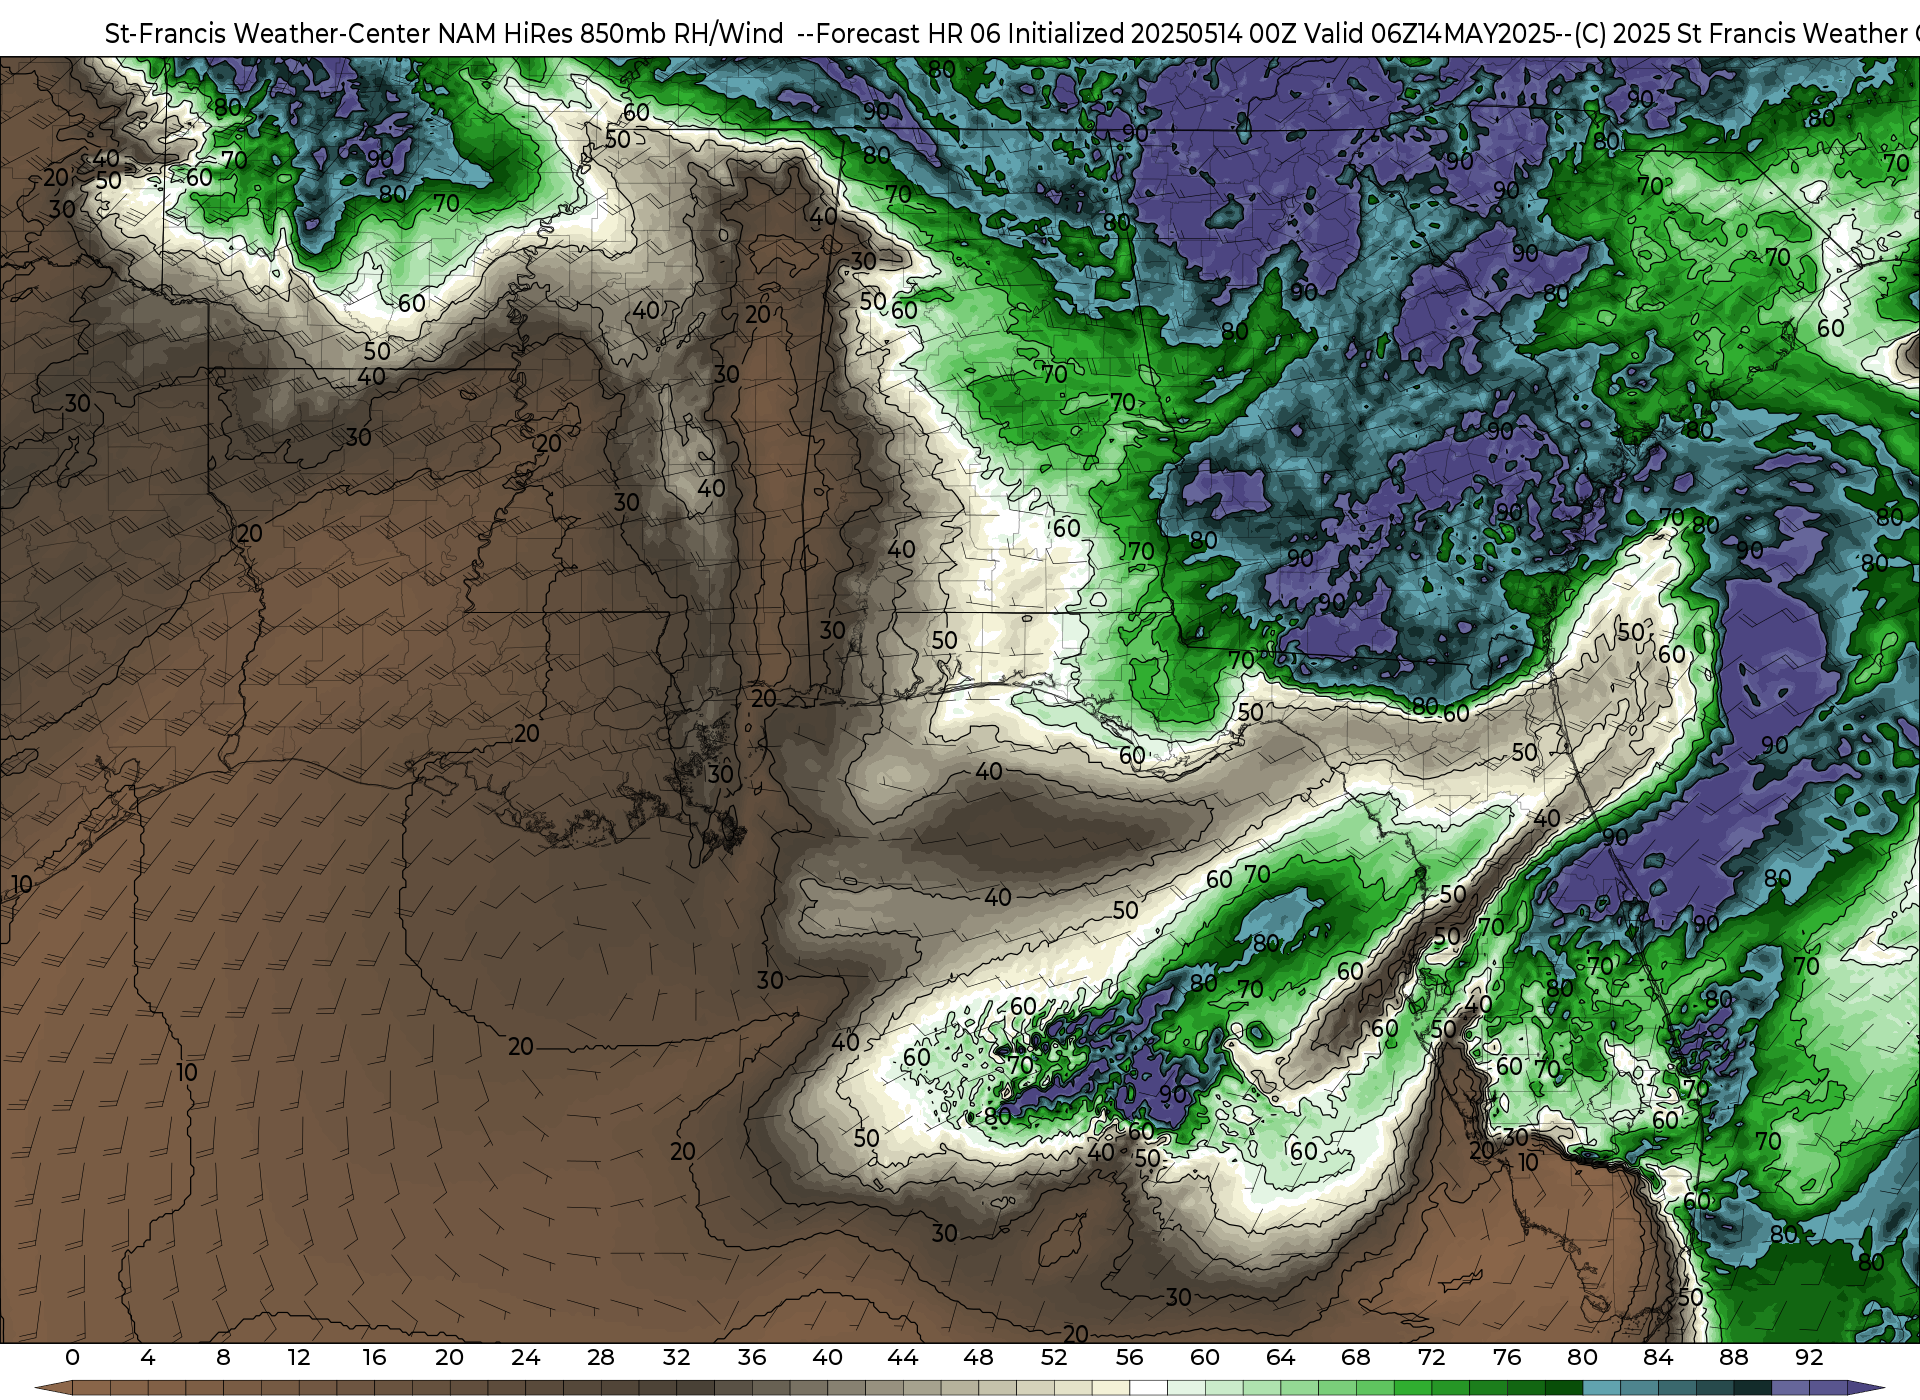Pick the brown swatch under 0 on colorbar
Image resolution: width=1920 pixels, height=1400 pixels.
(x=91, y=1388)
